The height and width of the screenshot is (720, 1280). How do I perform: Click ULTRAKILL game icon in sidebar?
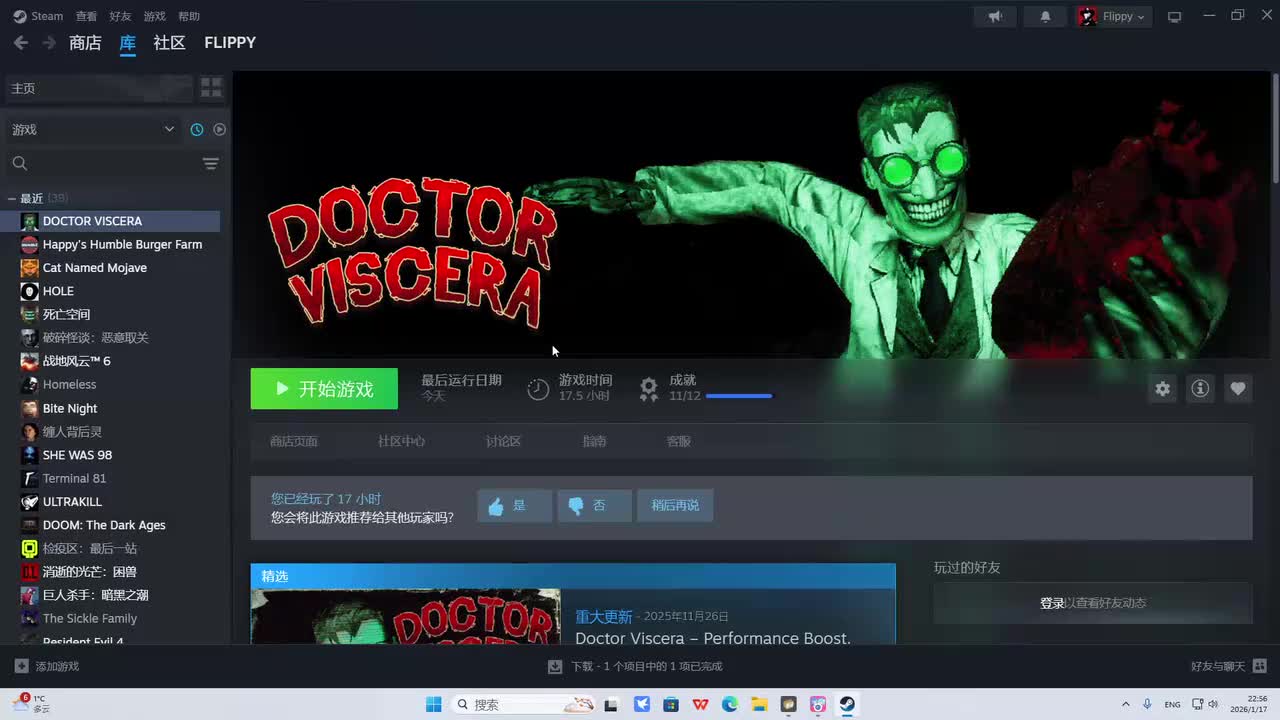tap(30, 502)
